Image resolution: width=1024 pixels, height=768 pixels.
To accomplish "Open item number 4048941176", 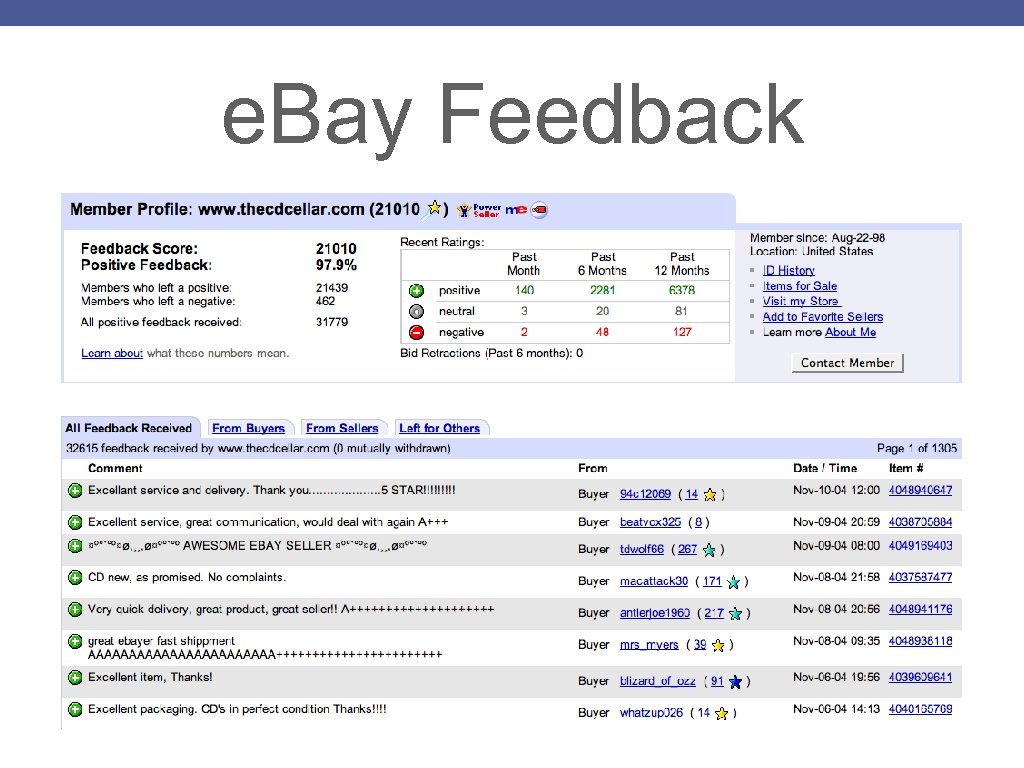I will (920, 609).
